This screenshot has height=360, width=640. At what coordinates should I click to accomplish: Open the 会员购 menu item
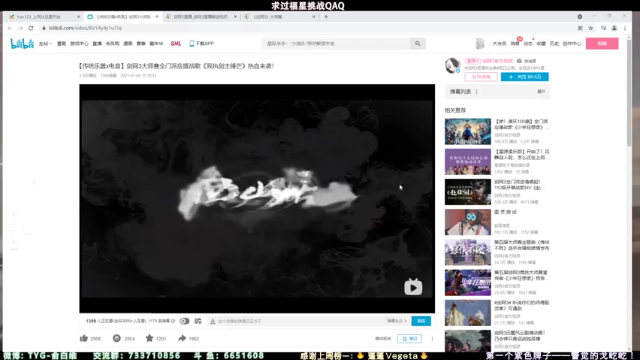112,44
